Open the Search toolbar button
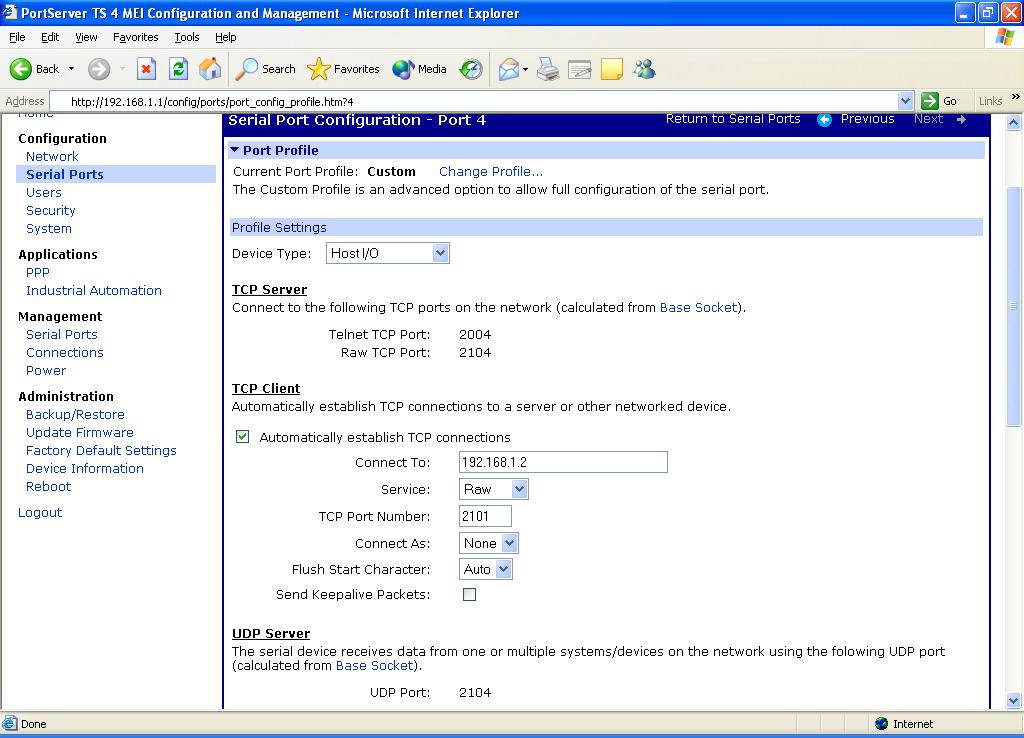This screenshot has height=738, width=1024. pos(266,69)
